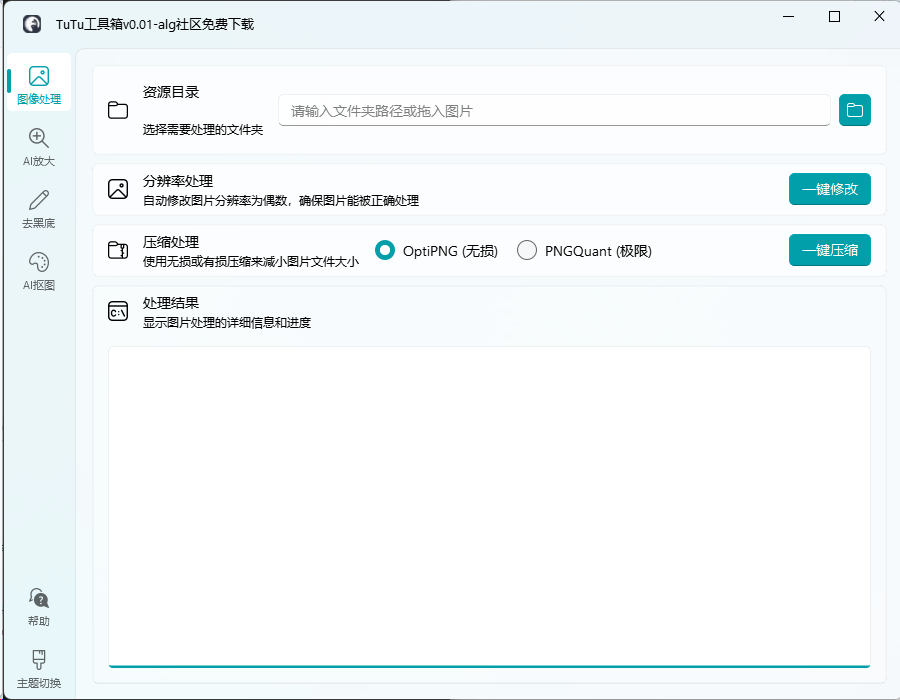Focus the folder path input field
This screenshot has width=900, height=700.
point(554,110)
